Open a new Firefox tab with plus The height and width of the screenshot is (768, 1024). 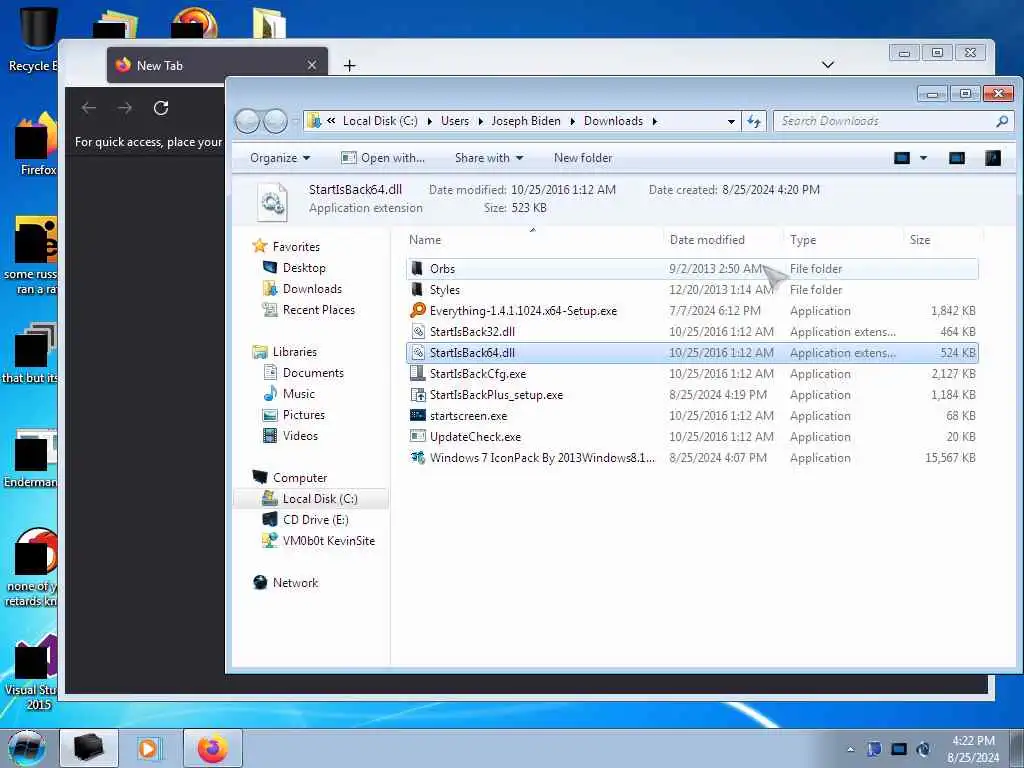[349, 65]
